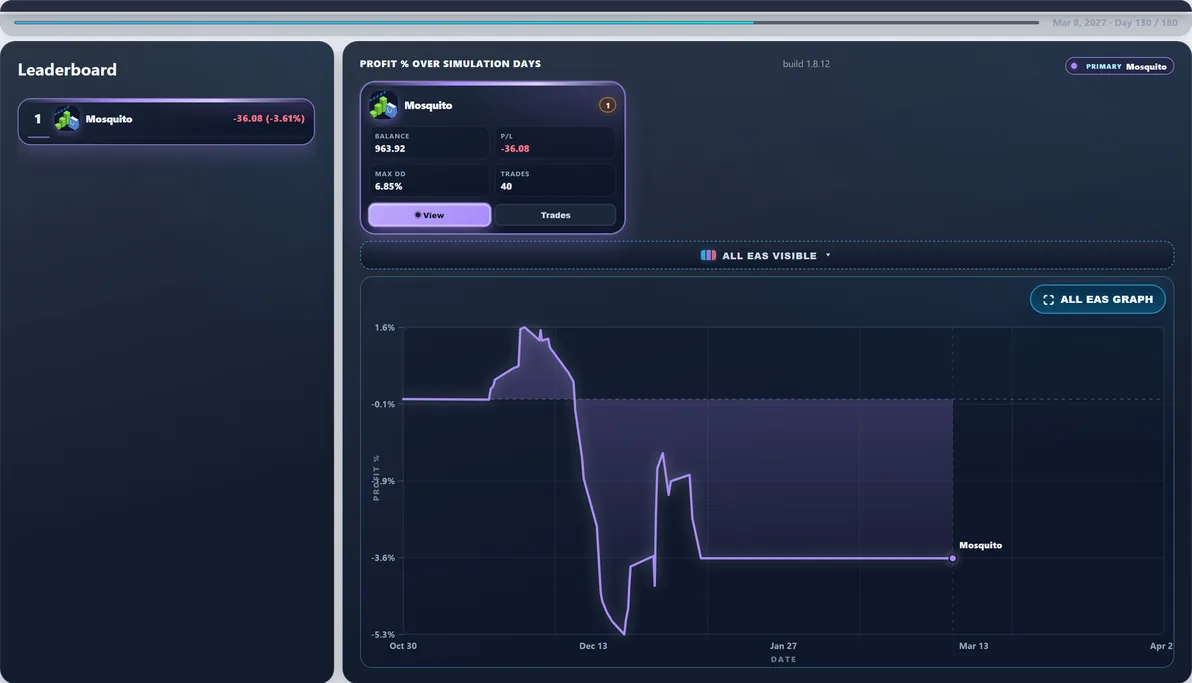Expand the All EAs Visible dropdown
Viewport: 1192px width, 683px height.
coord(766,256)
